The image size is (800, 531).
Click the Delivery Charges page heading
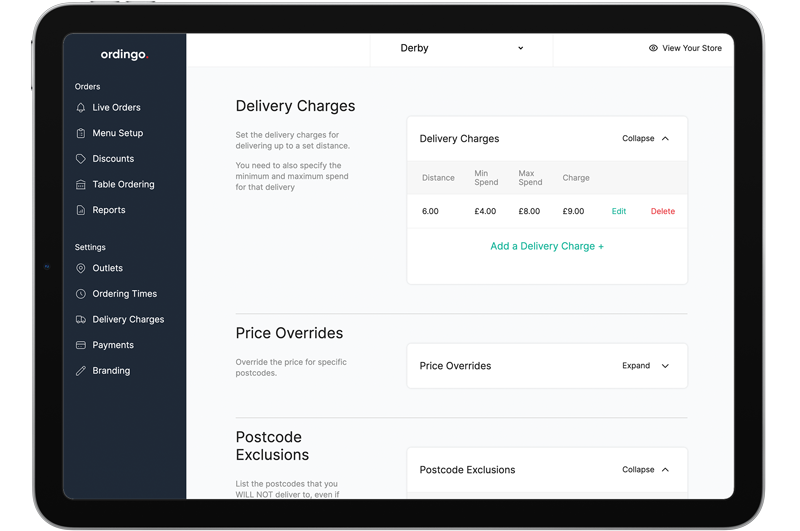295,106
